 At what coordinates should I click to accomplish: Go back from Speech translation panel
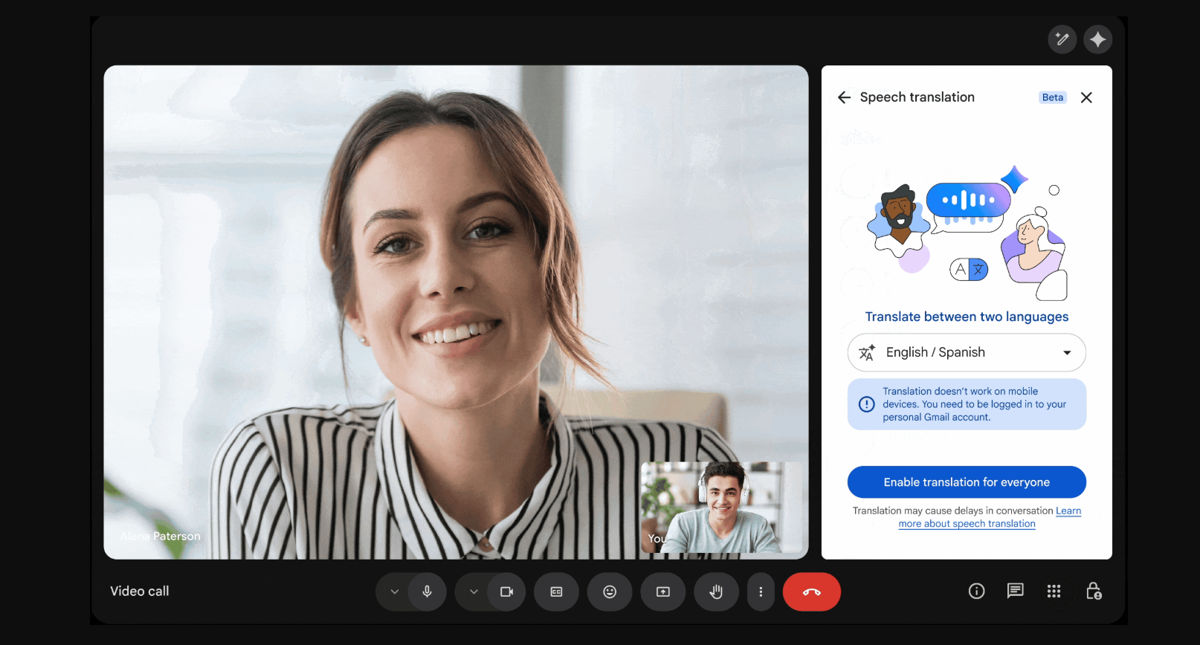(x=844, y=97)
